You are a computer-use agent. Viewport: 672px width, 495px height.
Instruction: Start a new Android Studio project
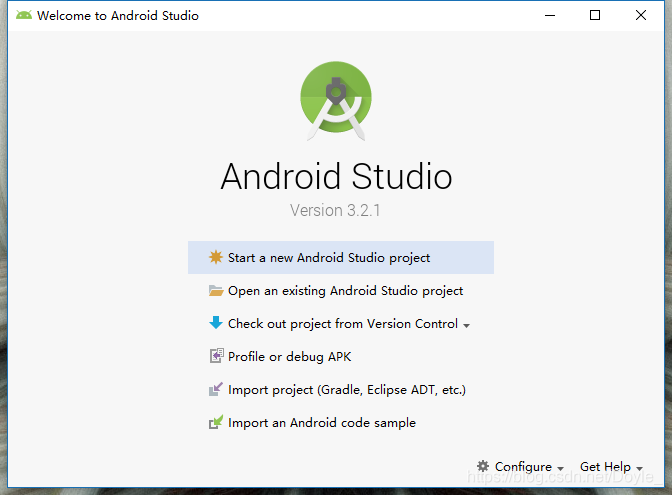point(341,258)
